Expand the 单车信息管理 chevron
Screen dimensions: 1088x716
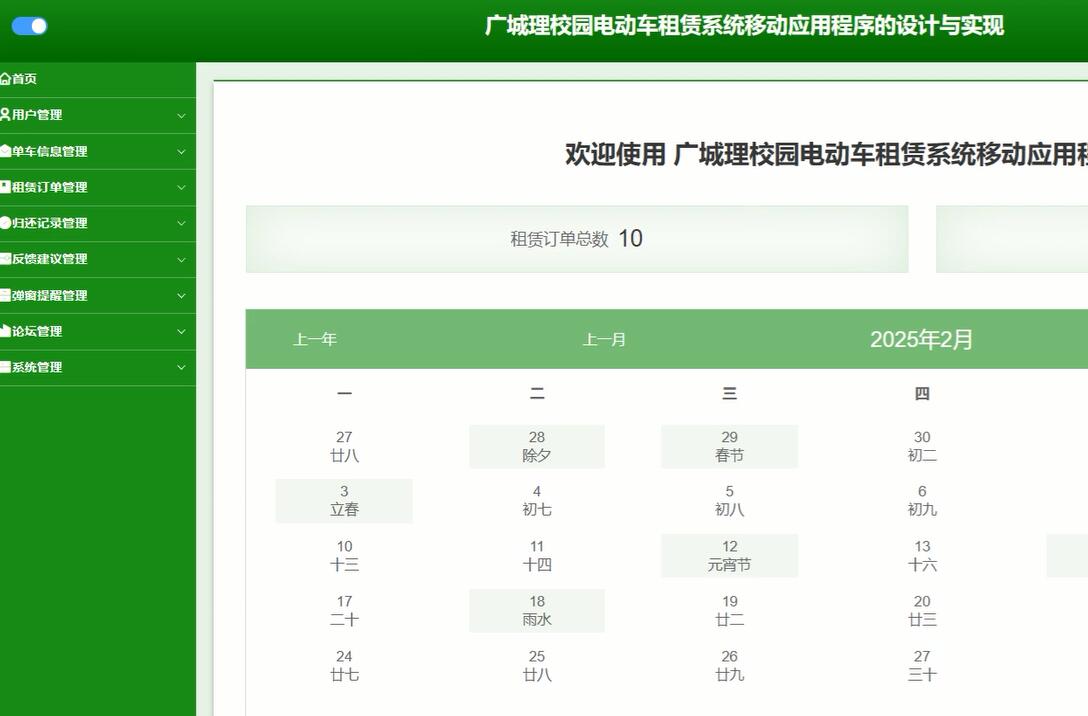tap(181, 151)
